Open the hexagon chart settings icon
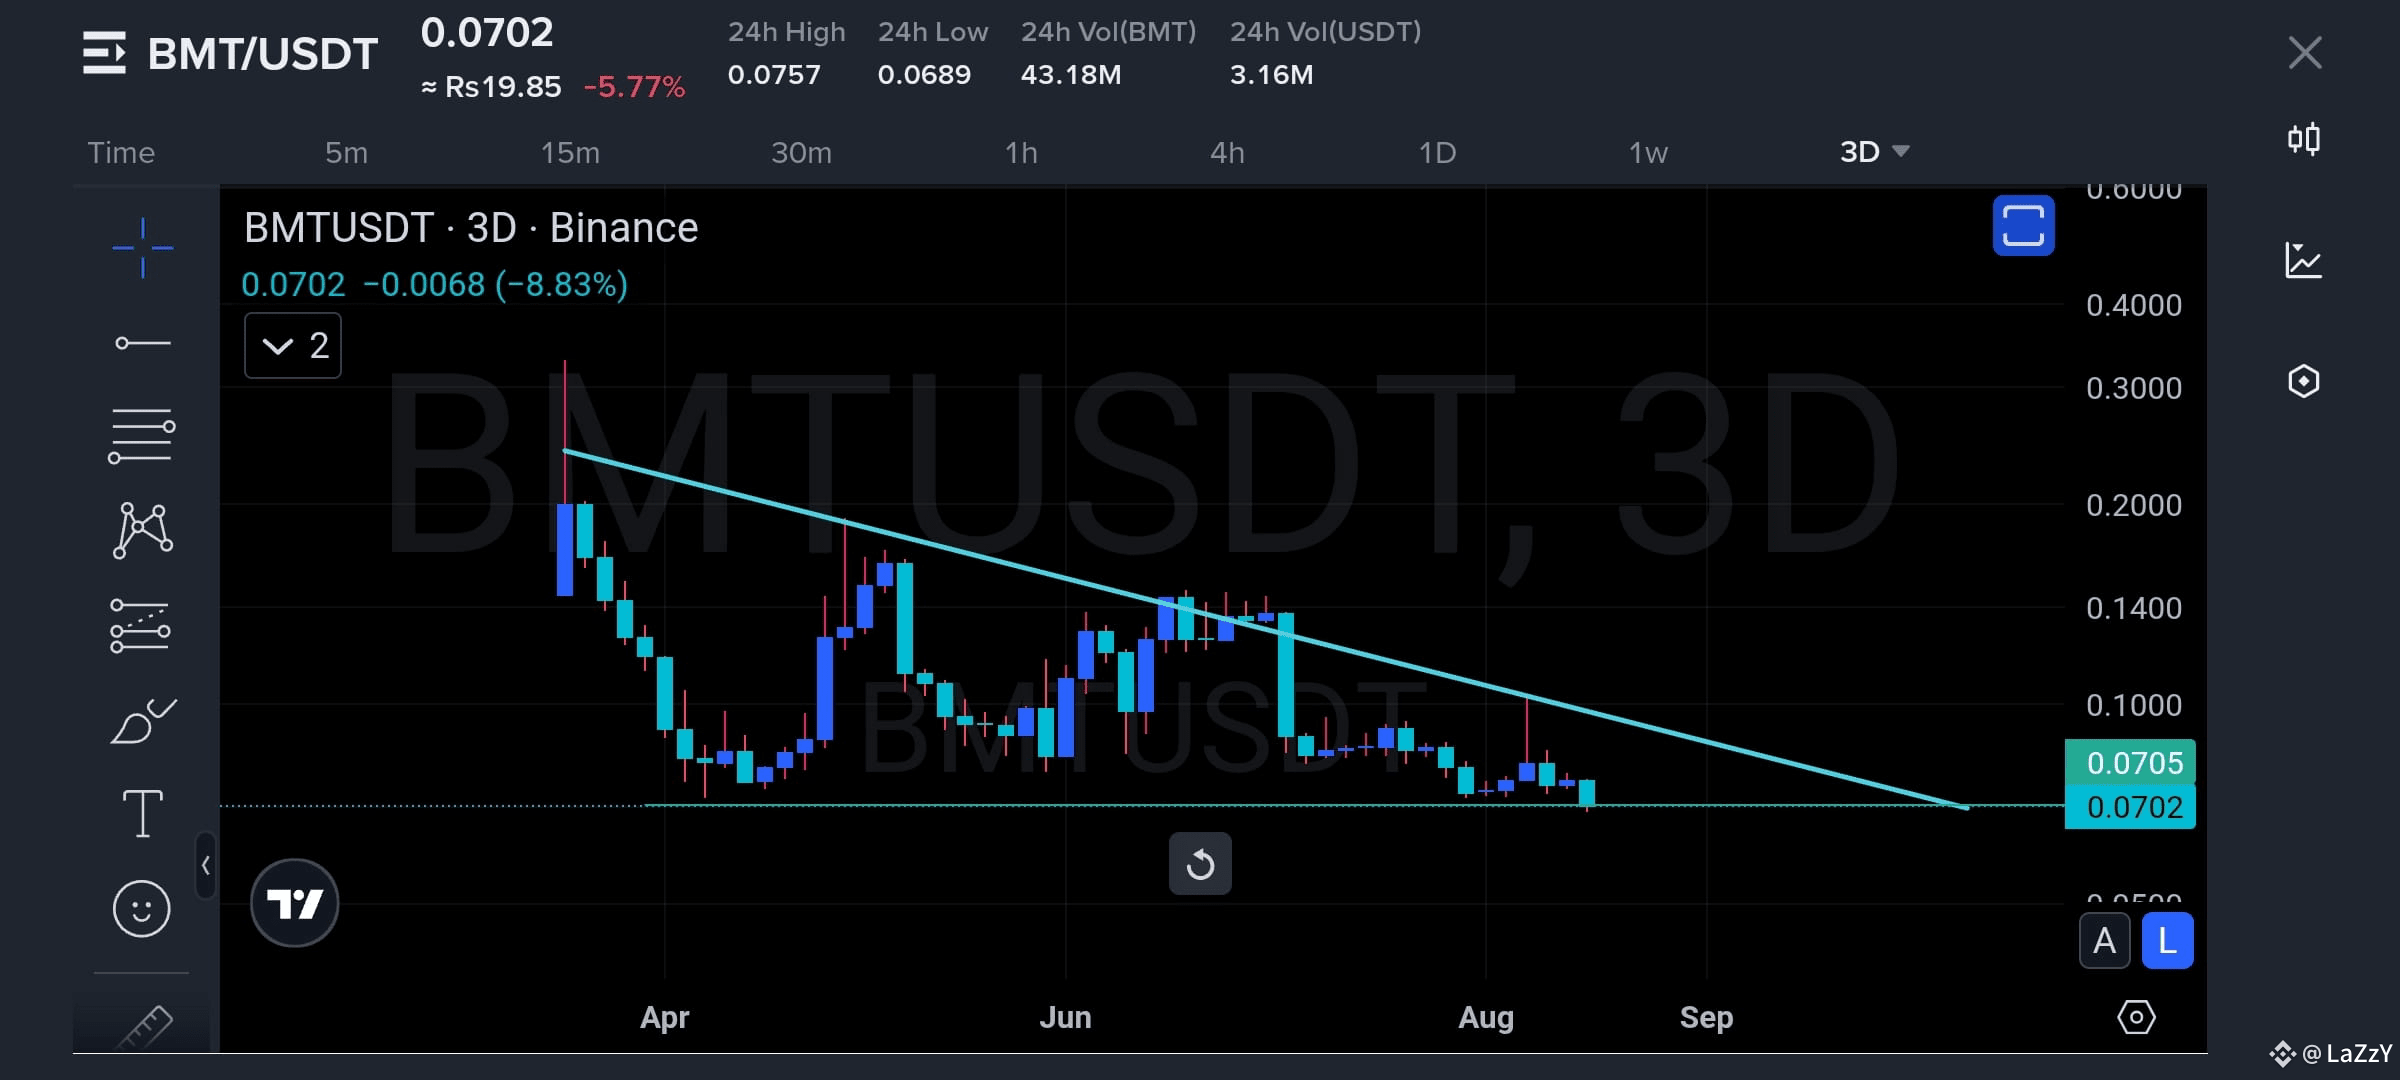Image resolution: width=2400 pixels, height=1080 pixels. point(2304,381)
